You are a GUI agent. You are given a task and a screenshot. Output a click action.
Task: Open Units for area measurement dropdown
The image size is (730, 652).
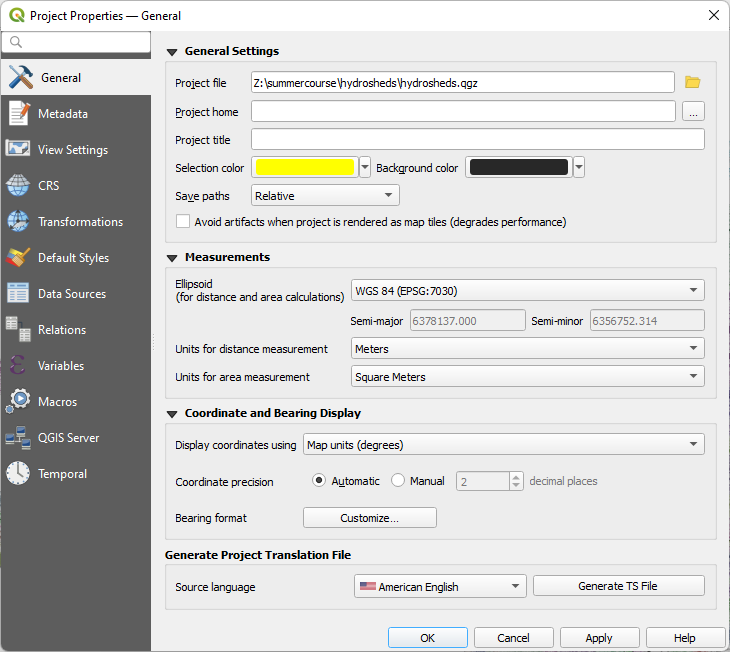(527, 376)
